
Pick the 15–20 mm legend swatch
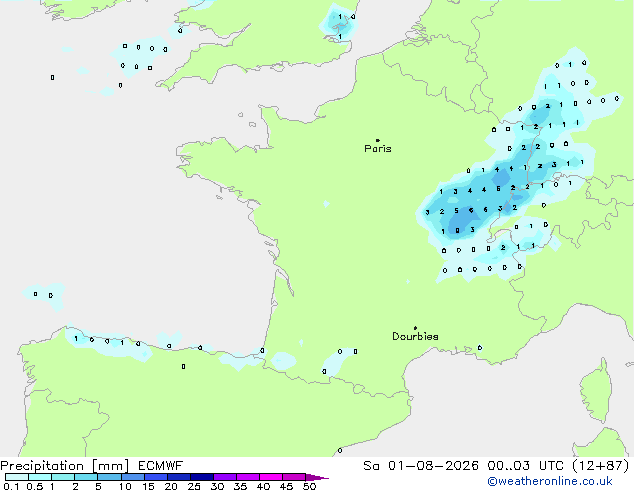click(155, 477)
